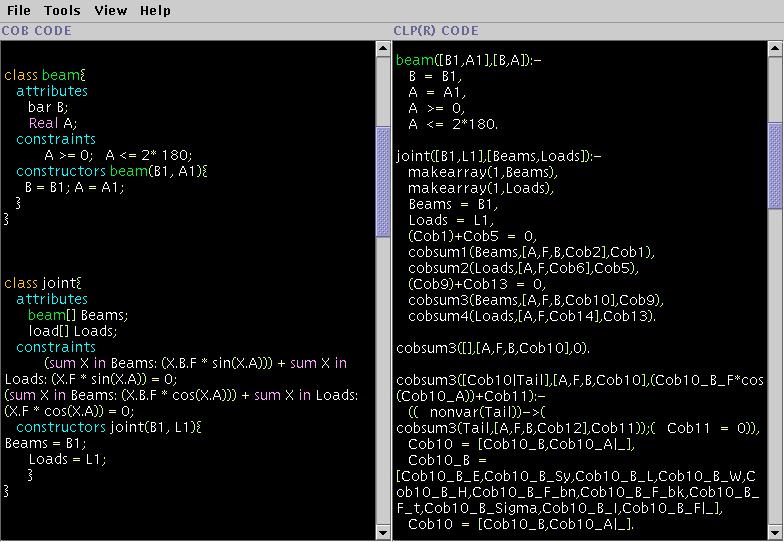Click the "cobsum3([],[A,F,B,Cob10],0)." line

click(493, 348)
